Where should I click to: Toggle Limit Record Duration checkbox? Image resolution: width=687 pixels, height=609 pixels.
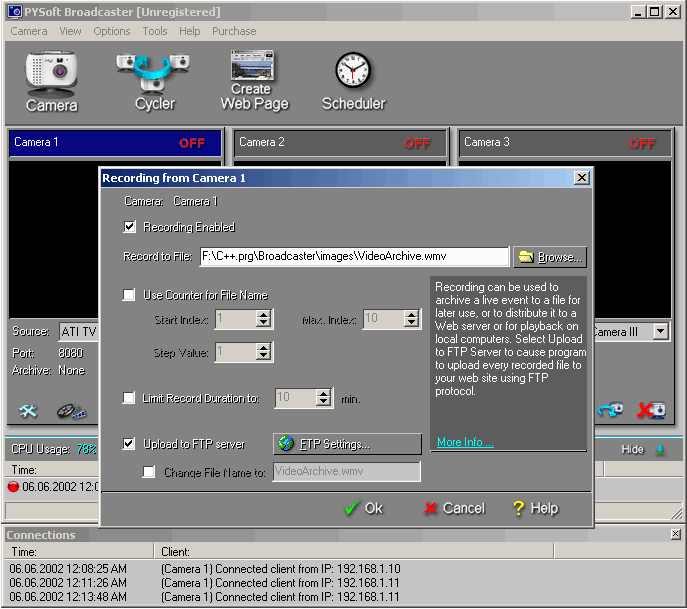point(129,398)
